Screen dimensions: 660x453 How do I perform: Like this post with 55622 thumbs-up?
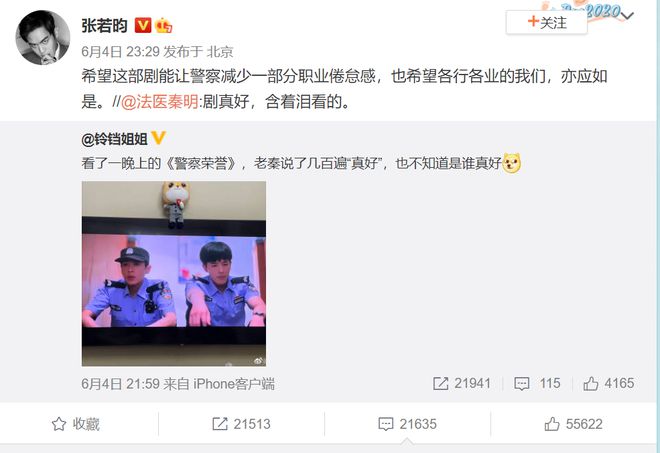coord(573,424)
